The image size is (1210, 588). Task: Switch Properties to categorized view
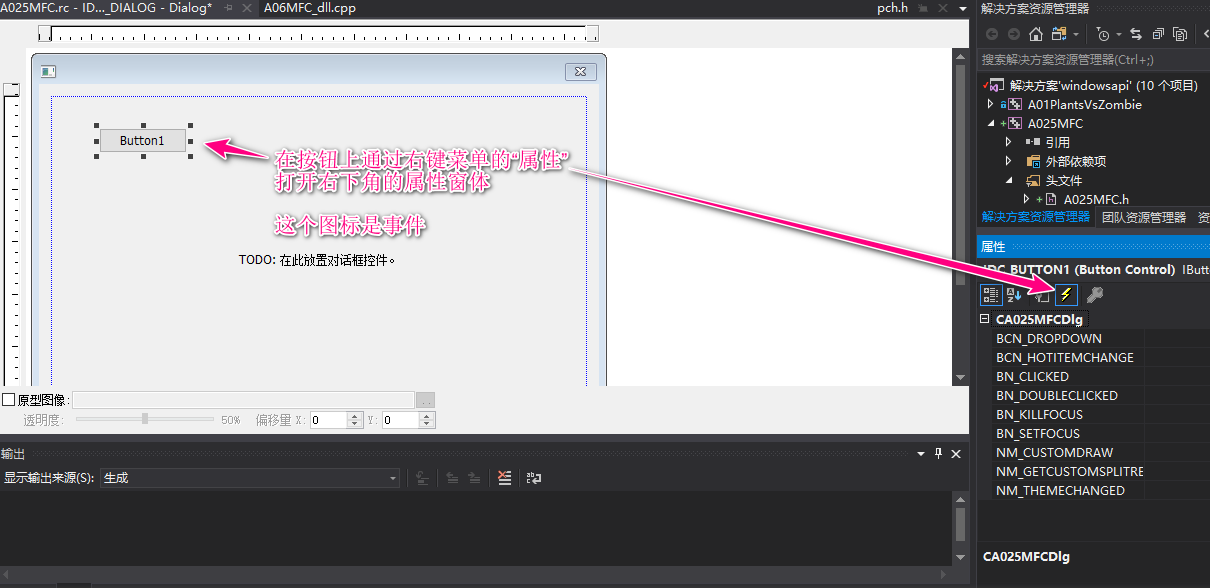click(x=991, y=295)
